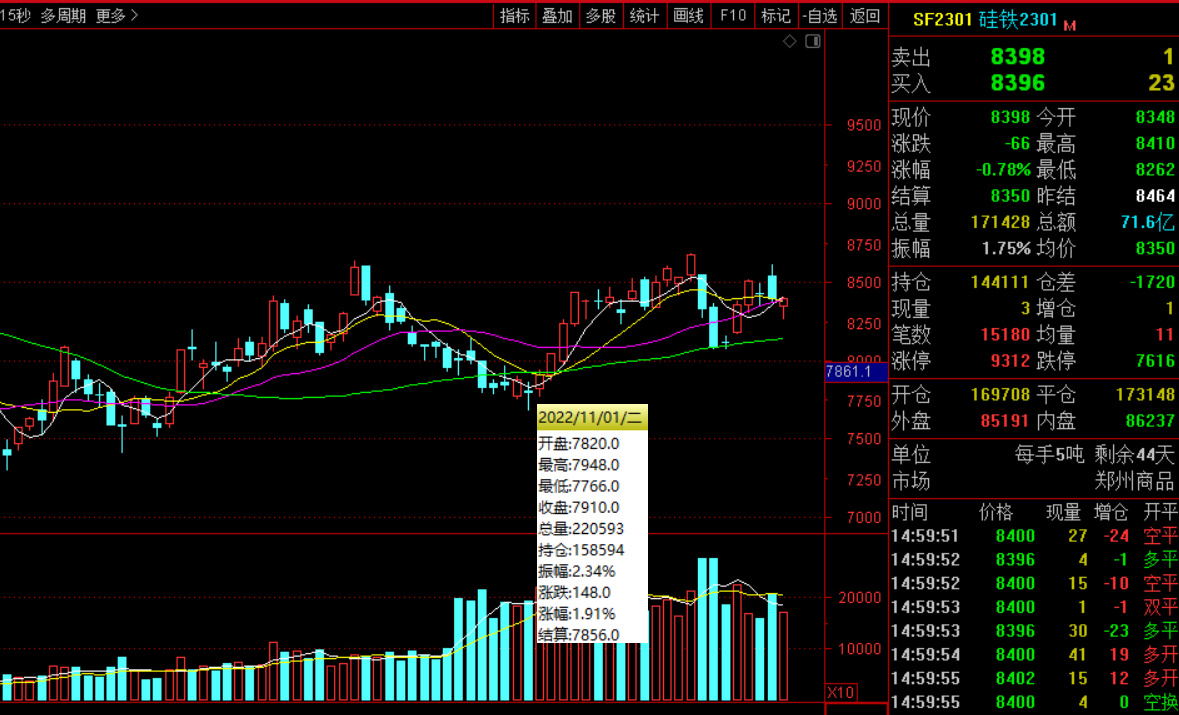Toggle -自选 to remove from watchlist

(819, 15)
